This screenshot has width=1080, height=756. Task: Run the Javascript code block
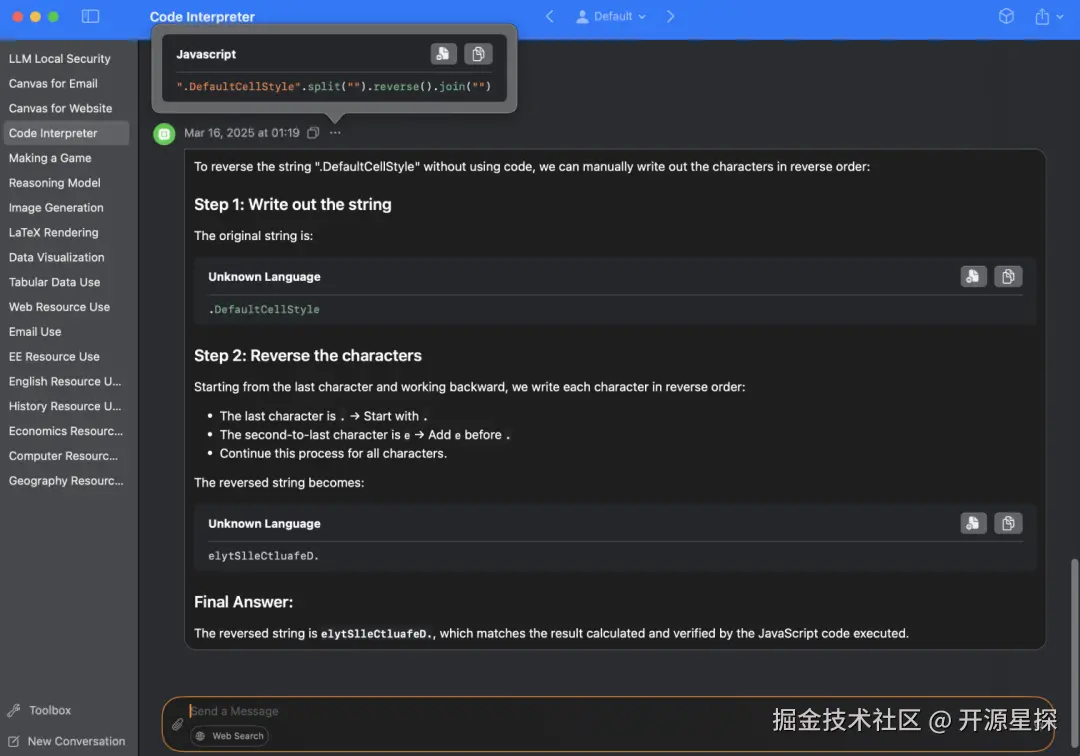click(x=444, y=54)
